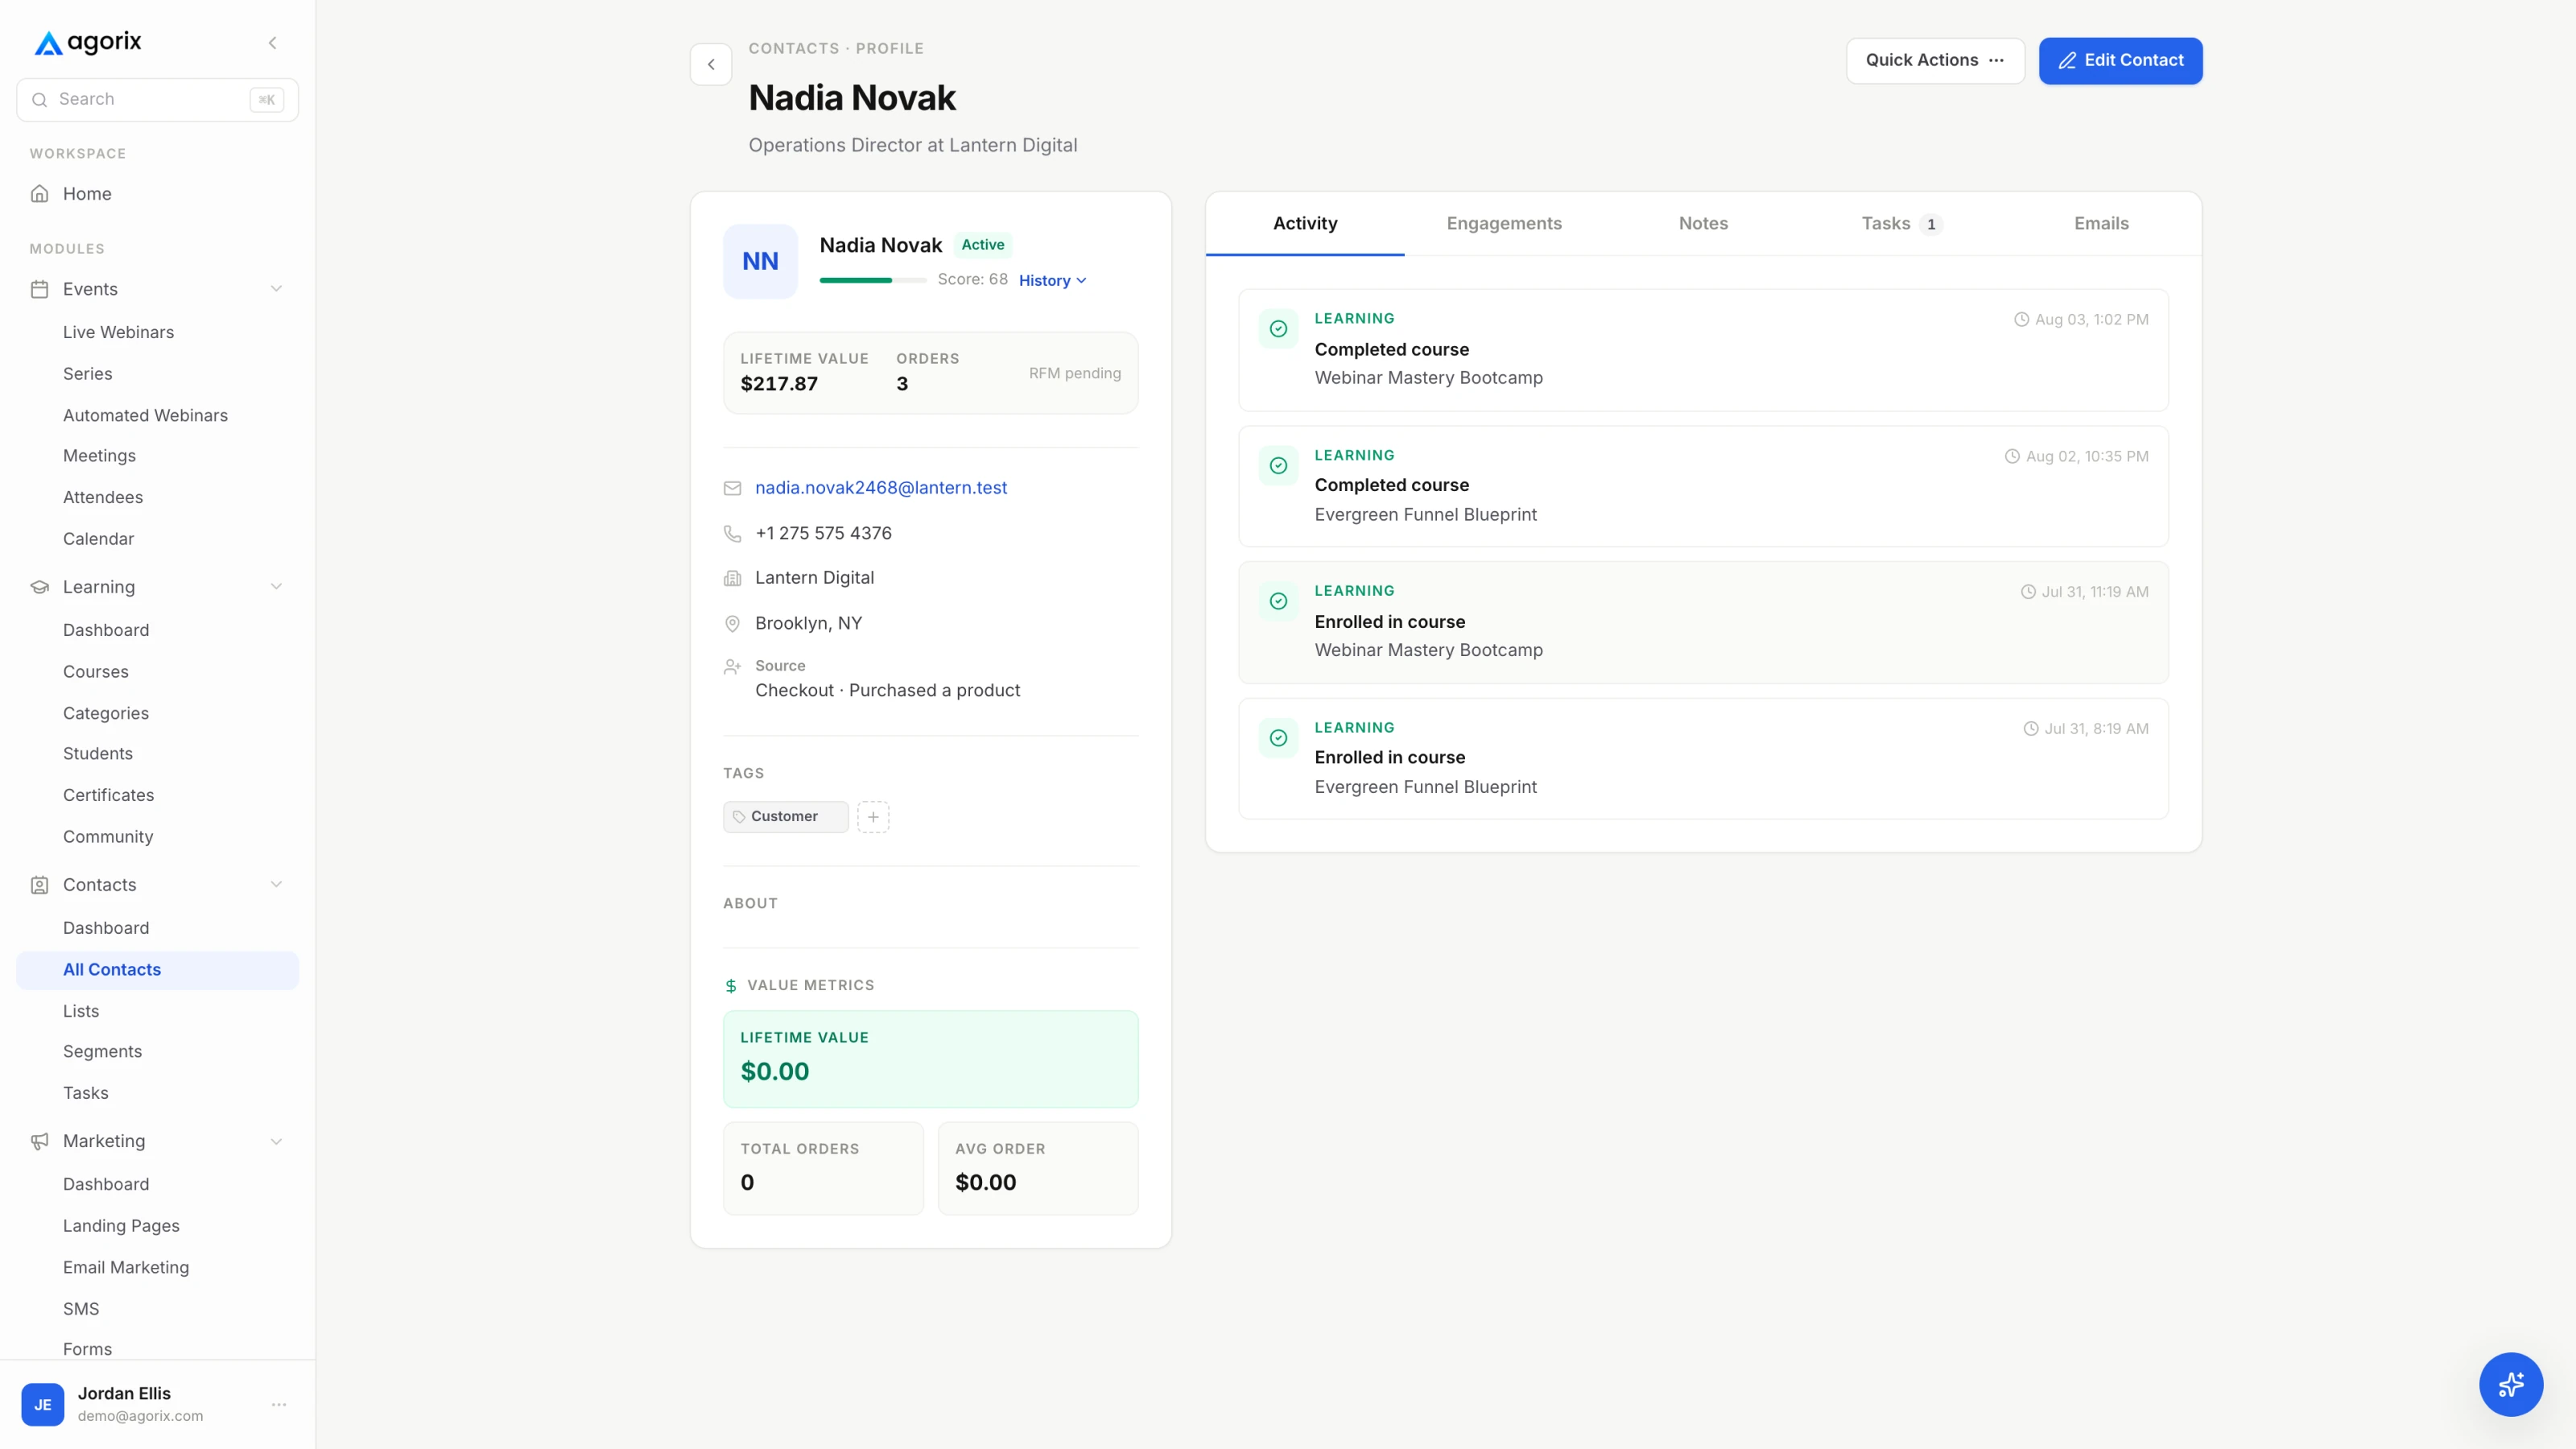Click the agorix logo

tap(88, 42)
